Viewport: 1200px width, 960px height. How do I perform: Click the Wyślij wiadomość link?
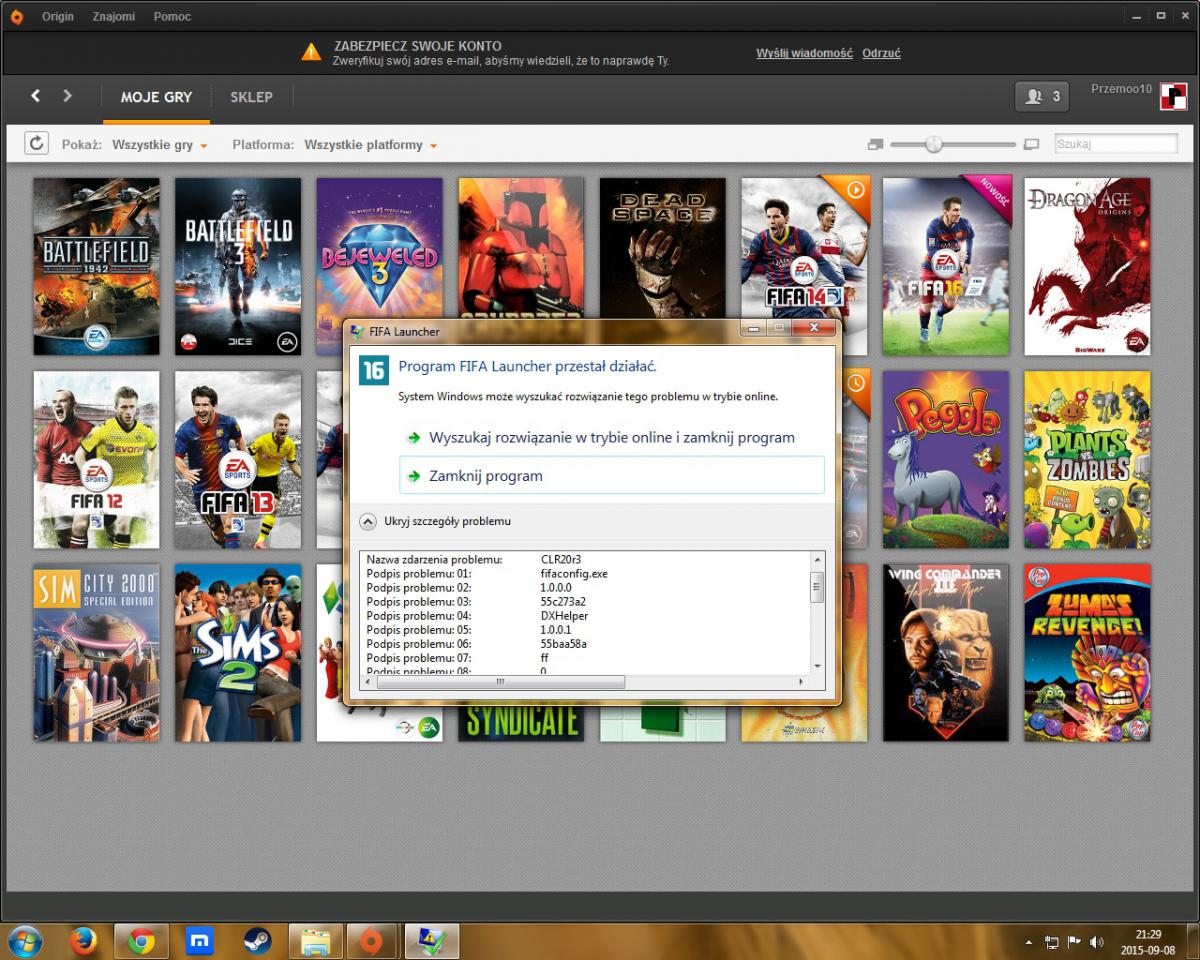click(x=804, y=53)
